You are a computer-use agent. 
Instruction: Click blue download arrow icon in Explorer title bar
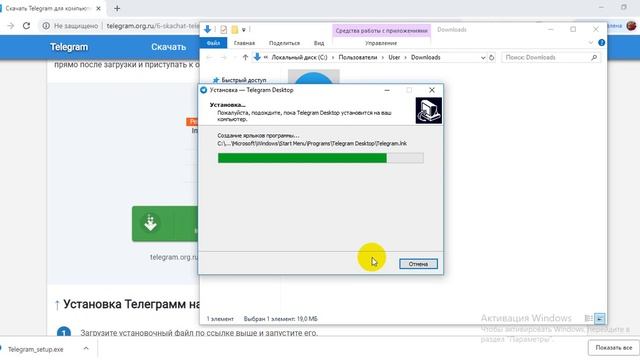[207, 29]
